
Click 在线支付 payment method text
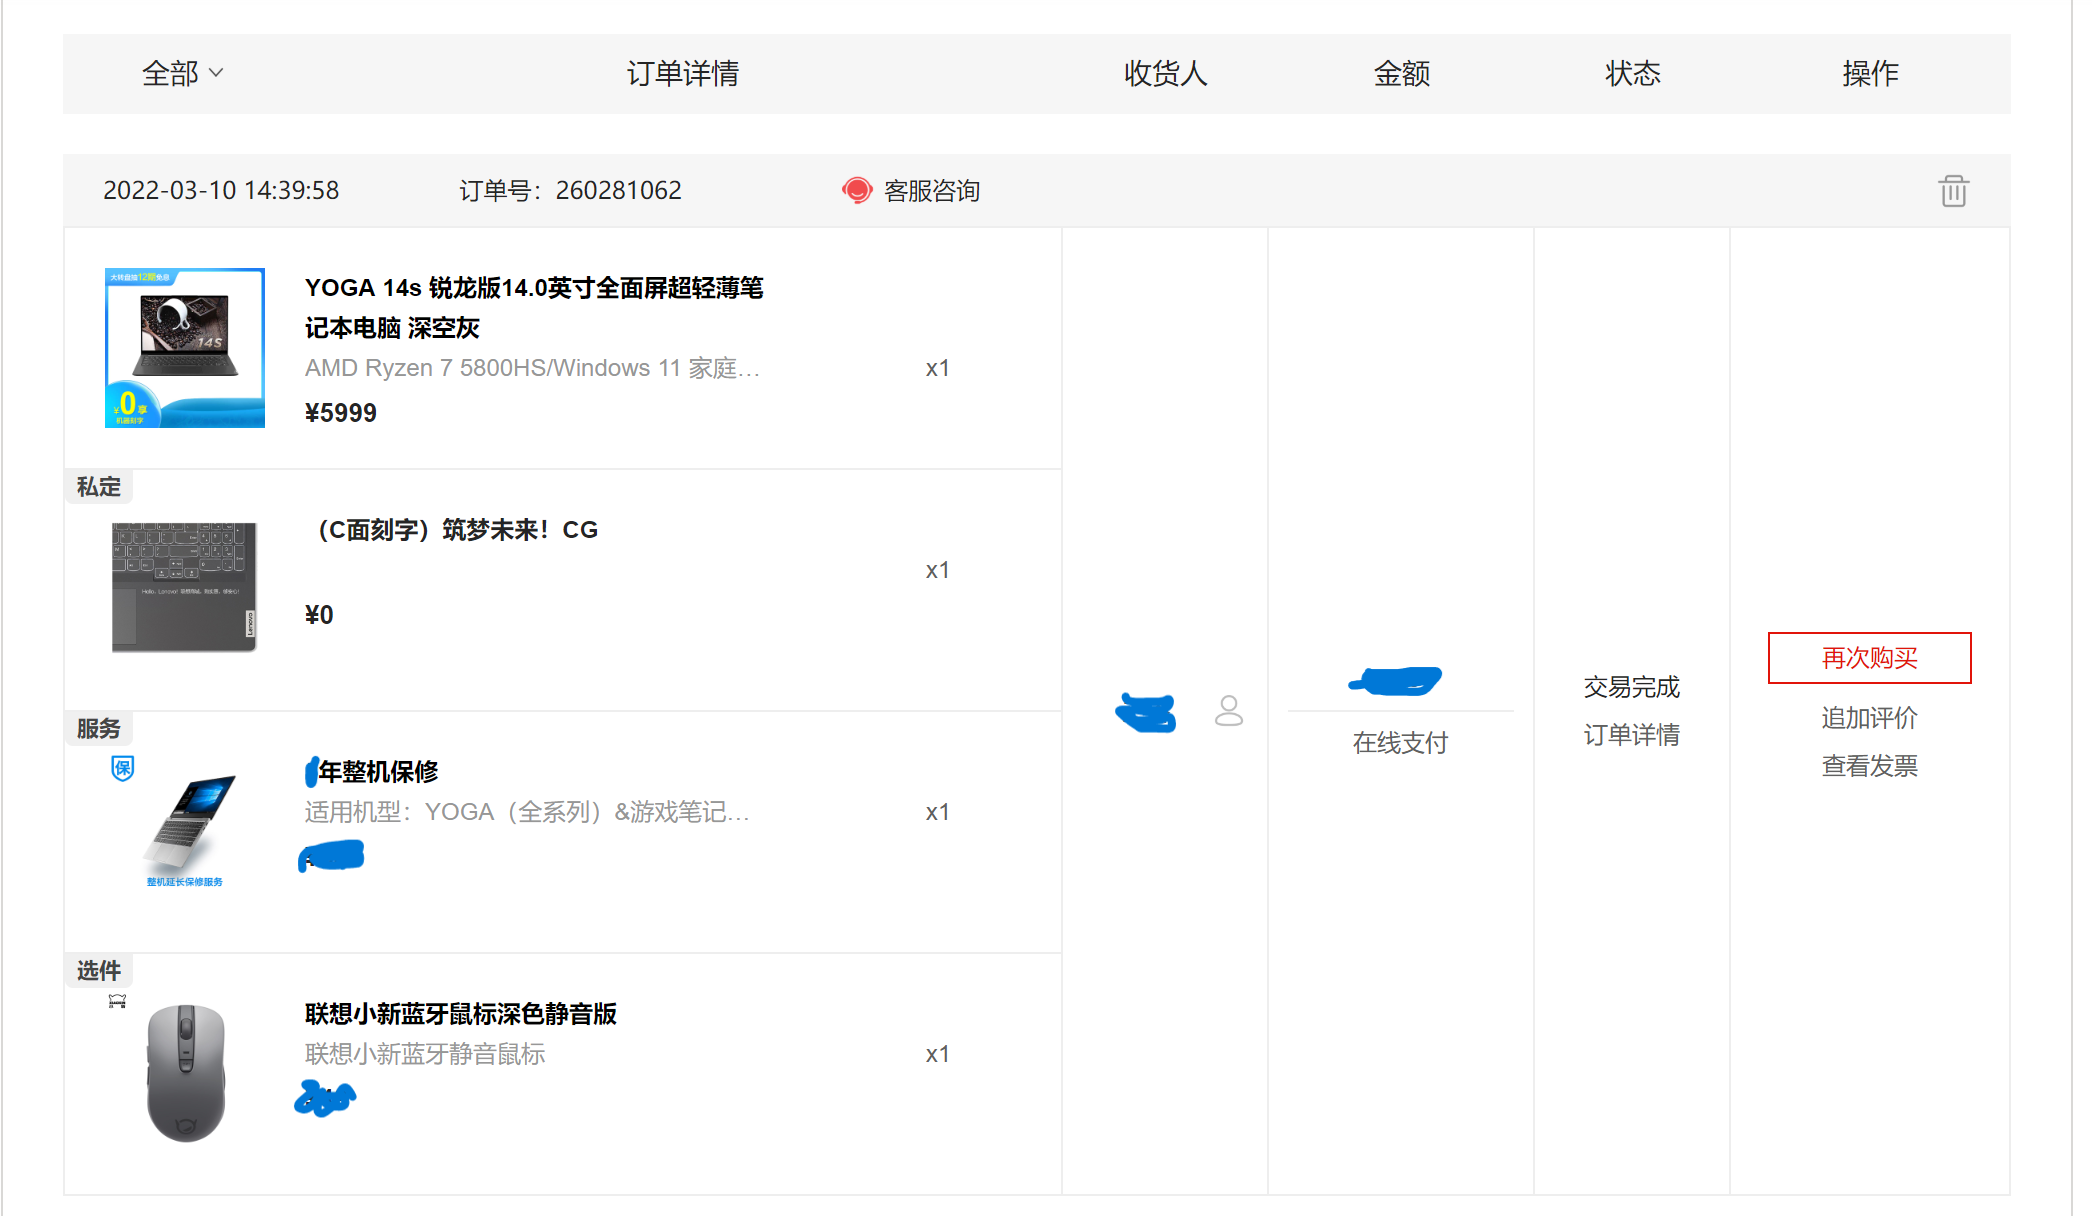click(1400, 743)
